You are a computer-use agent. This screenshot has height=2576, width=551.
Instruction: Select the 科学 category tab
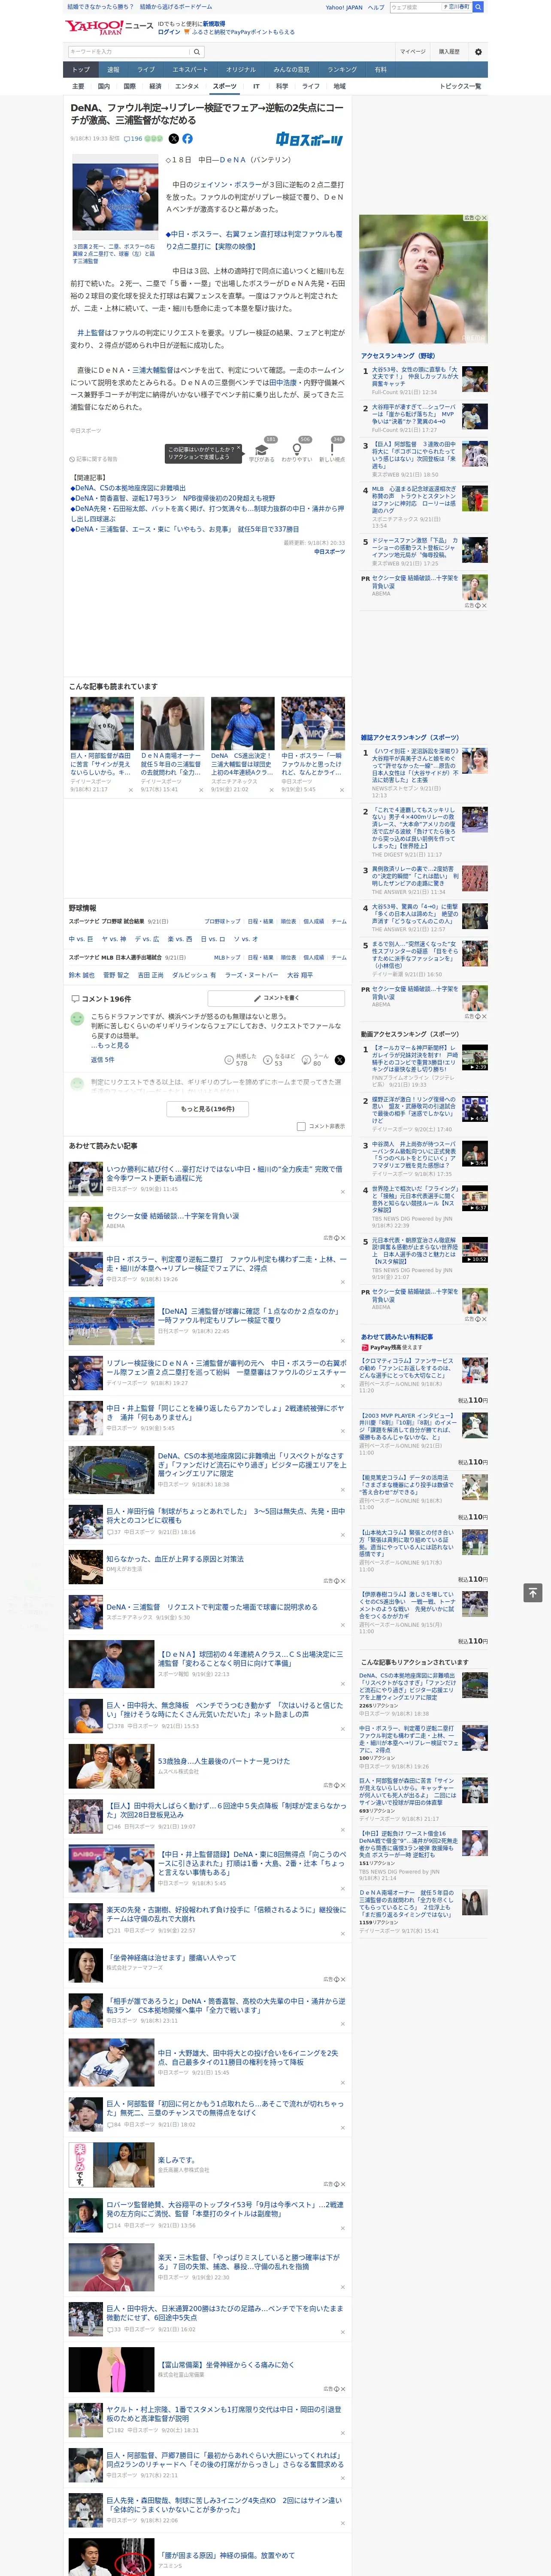[282, 86]
